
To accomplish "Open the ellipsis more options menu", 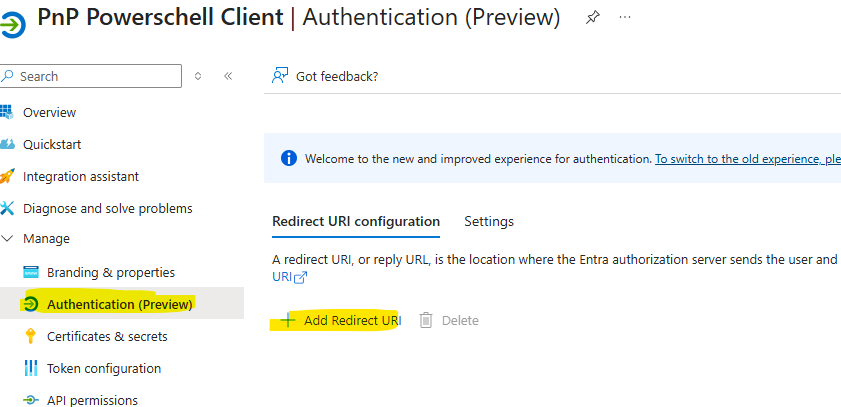I will (625, 18).
